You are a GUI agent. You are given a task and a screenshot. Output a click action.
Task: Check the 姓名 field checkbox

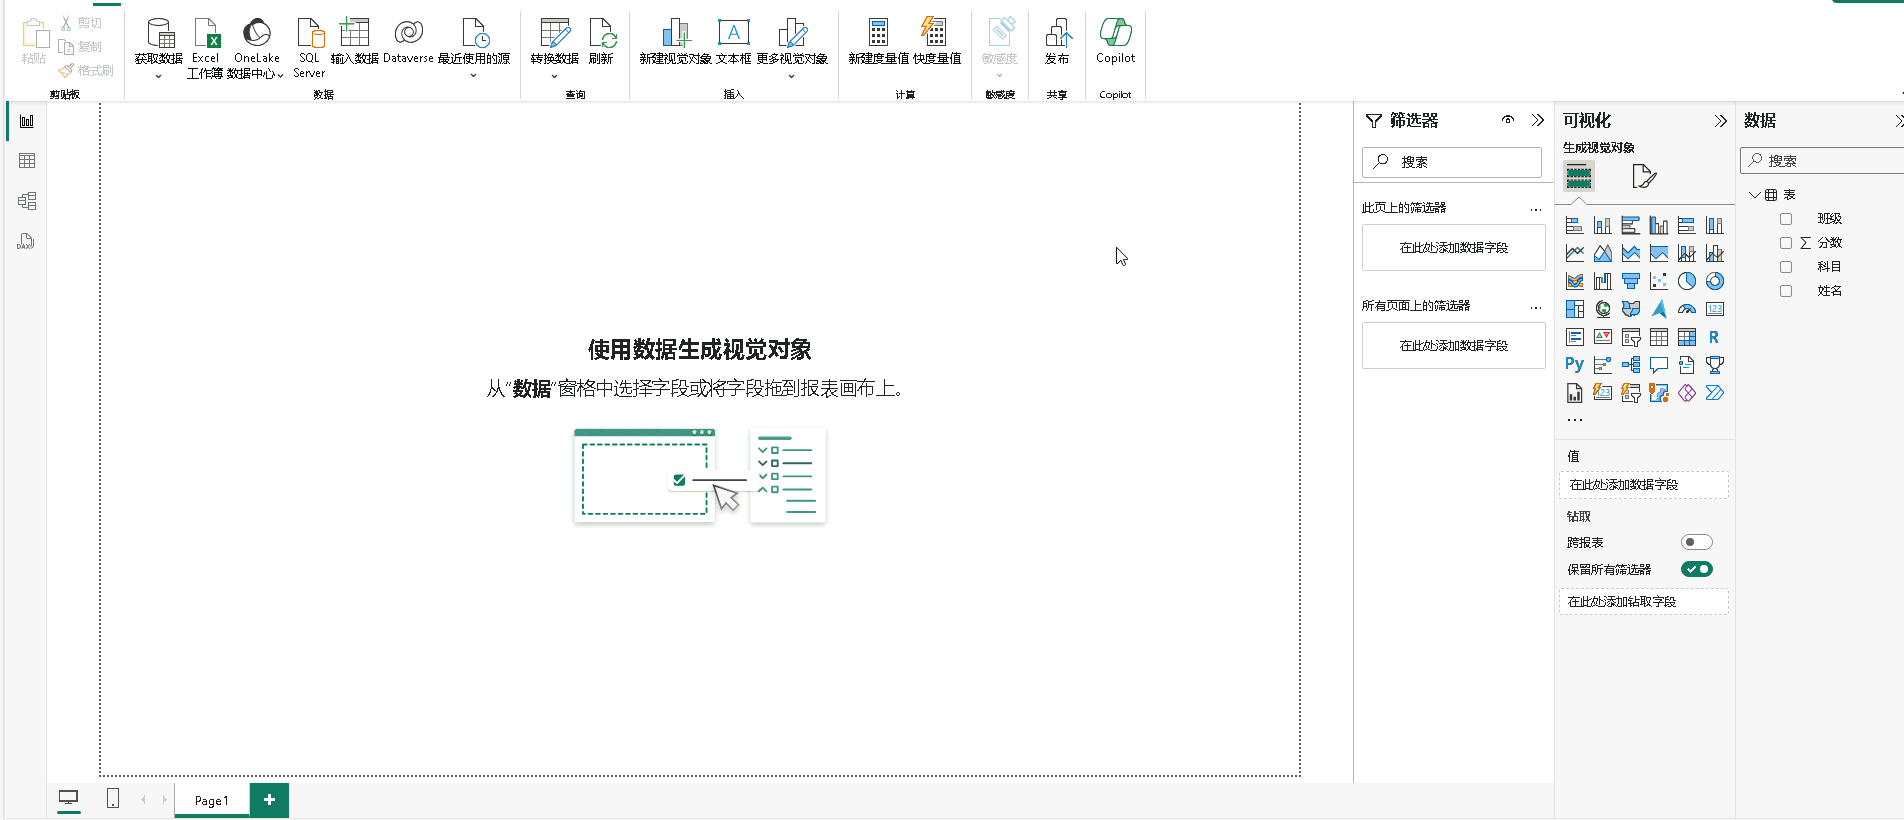click(1786, 291)
